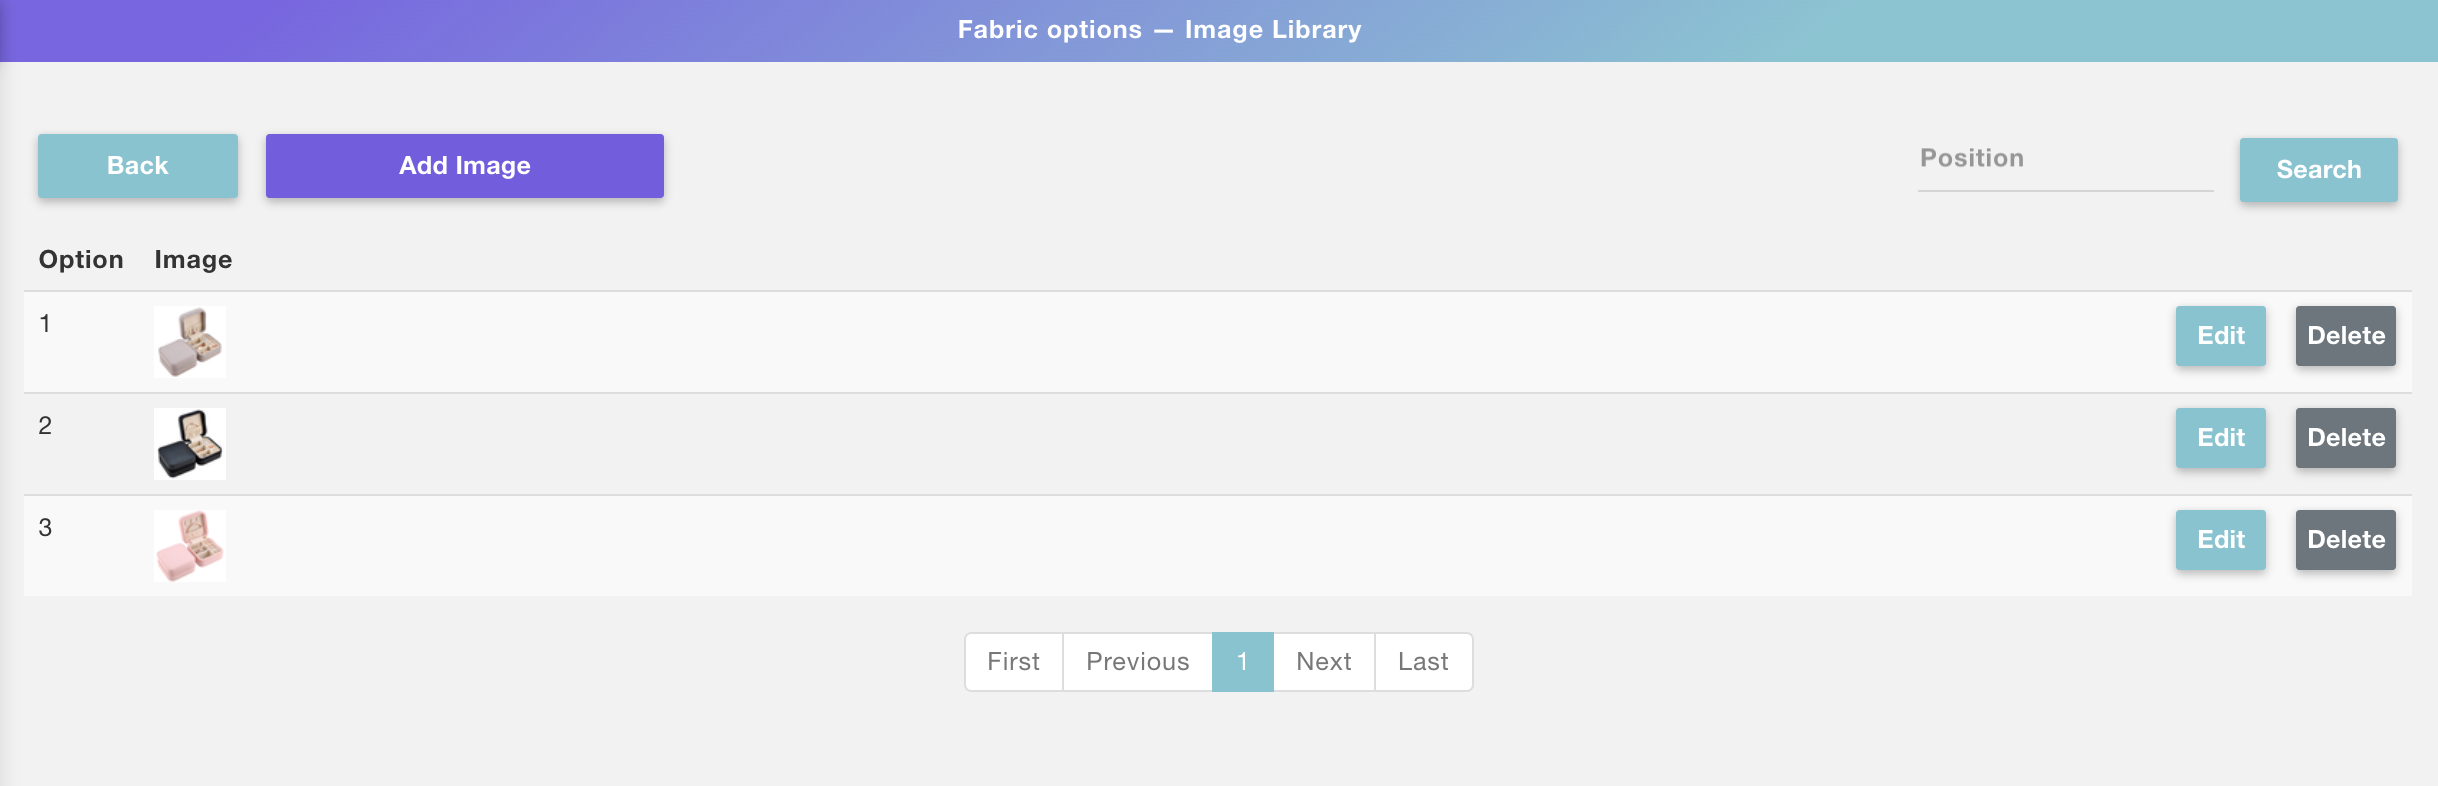Click Previous page link

click(x=1137, y=662)
